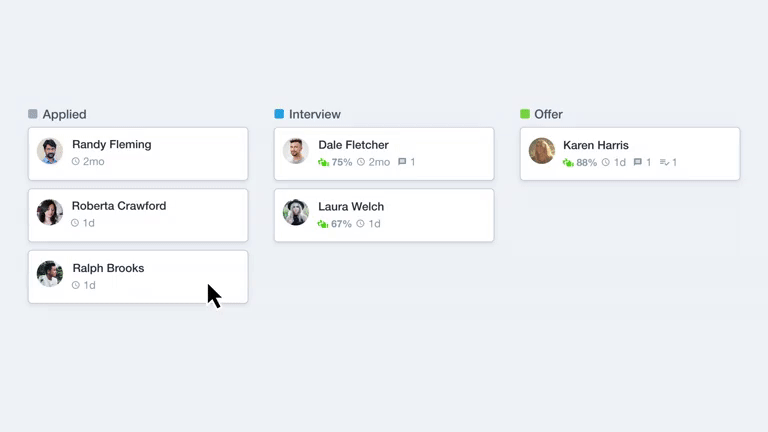
Task: Click Laura Welch's profile photo
Action: 296,213
